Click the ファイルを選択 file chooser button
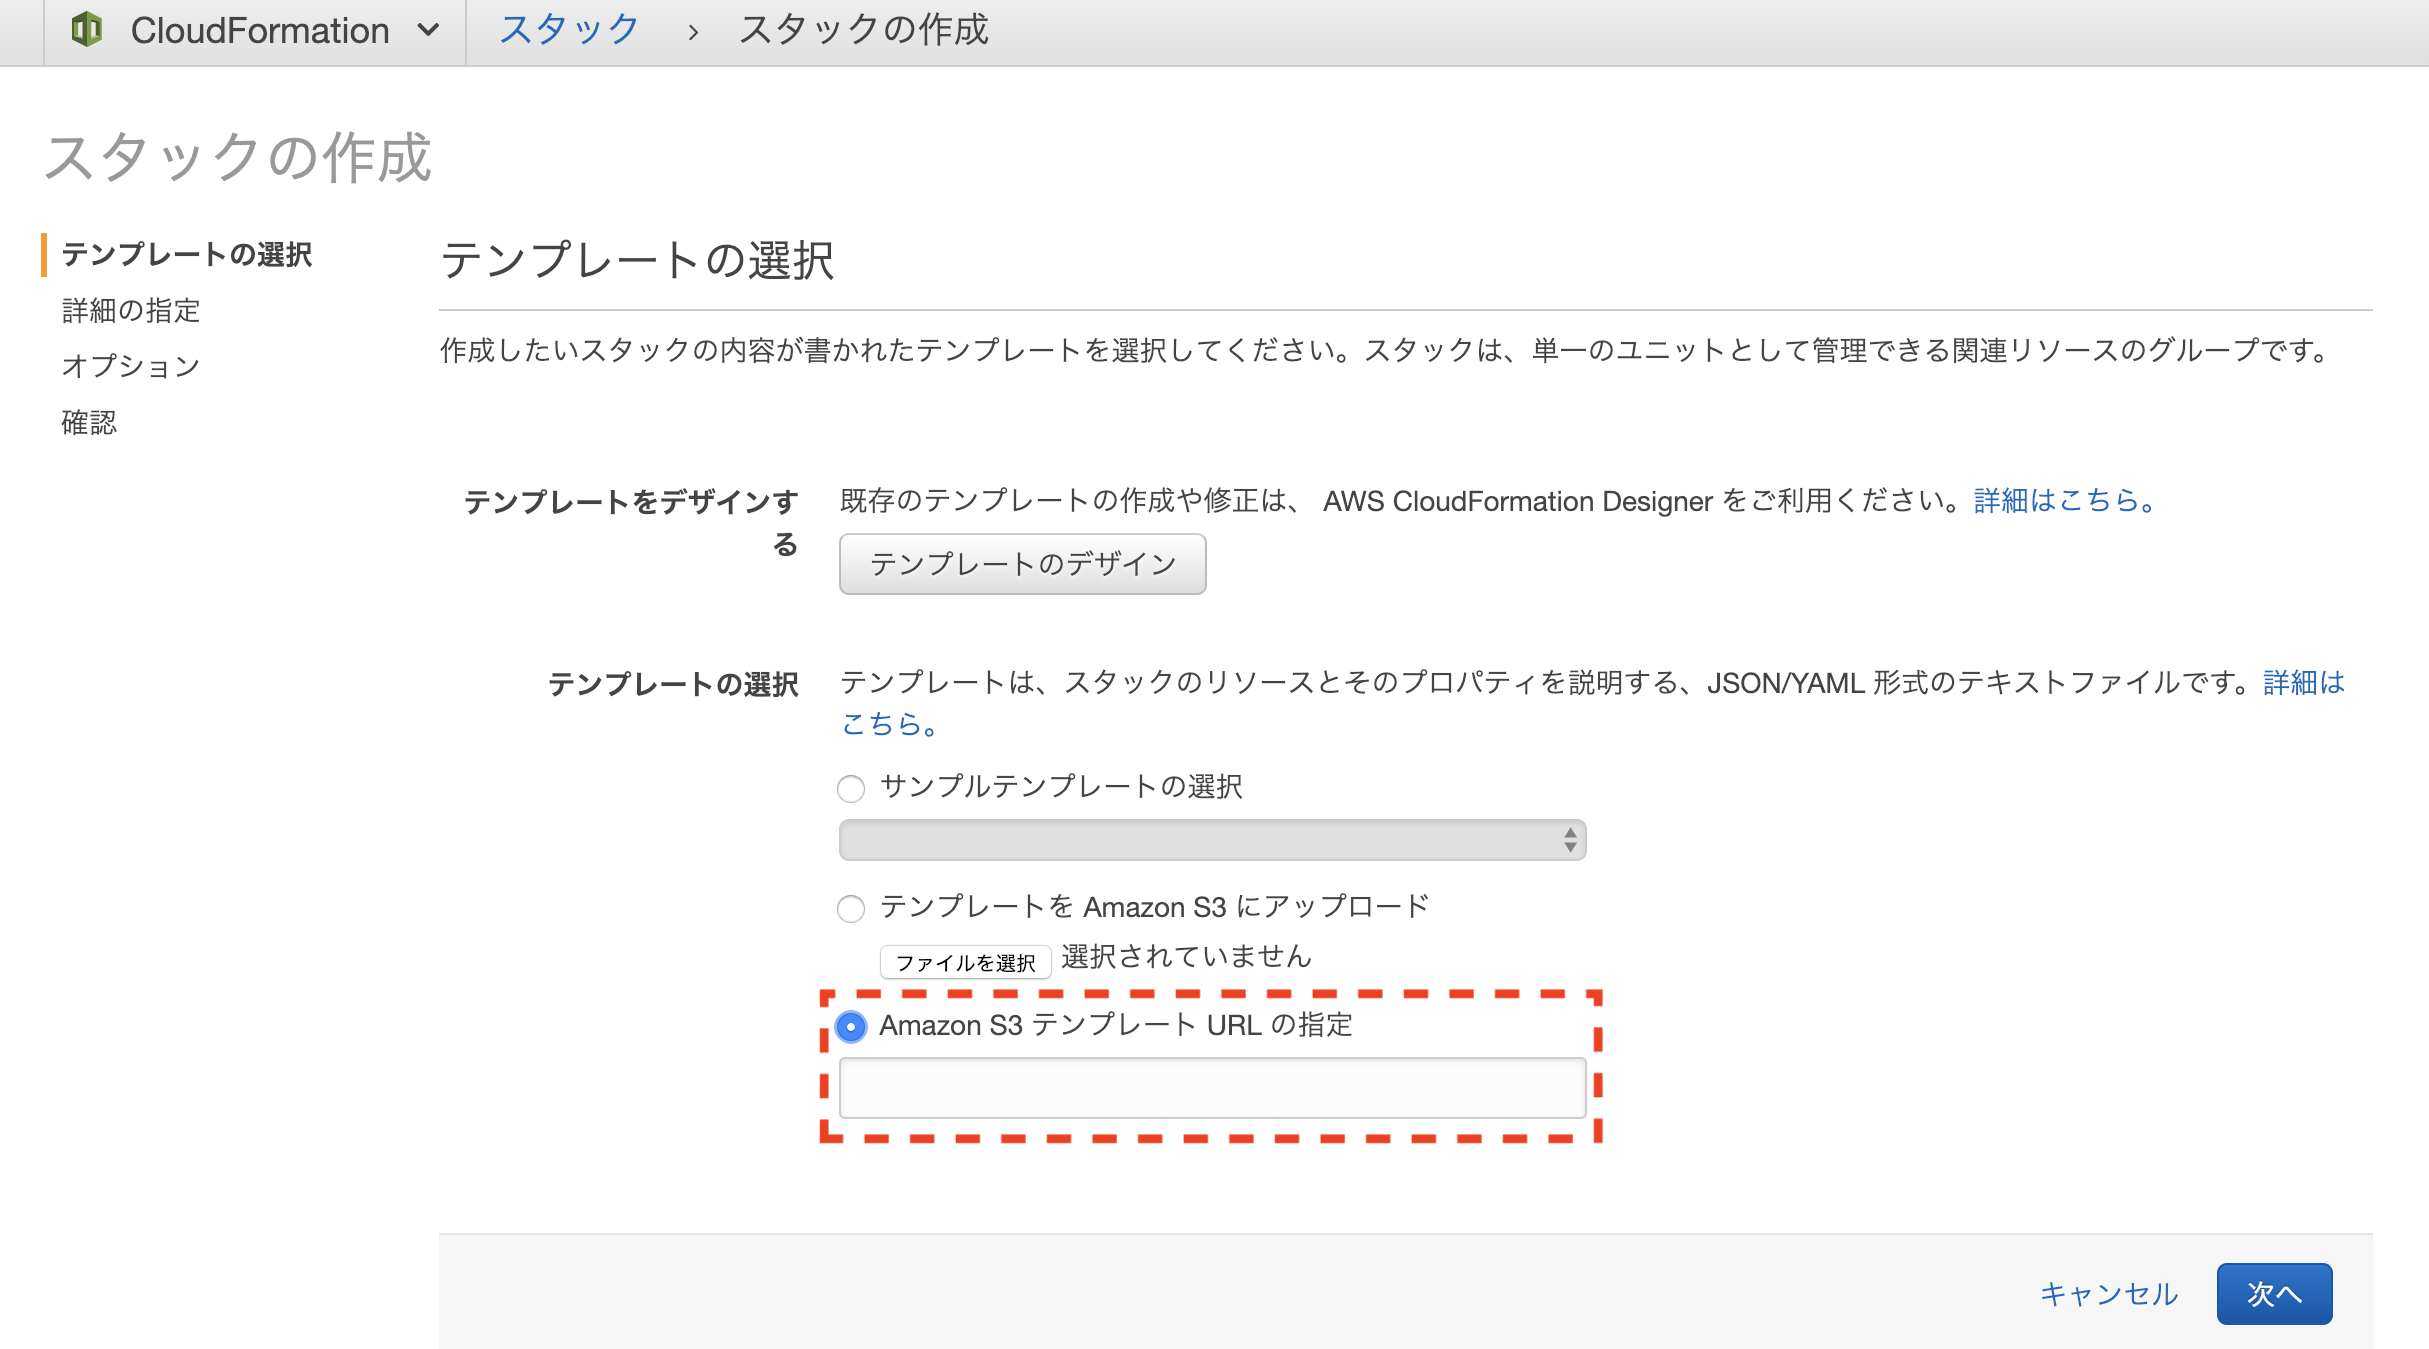The width and height of the screenshot is (2429, 1349). pyautogui.click(x=965, y=962)
